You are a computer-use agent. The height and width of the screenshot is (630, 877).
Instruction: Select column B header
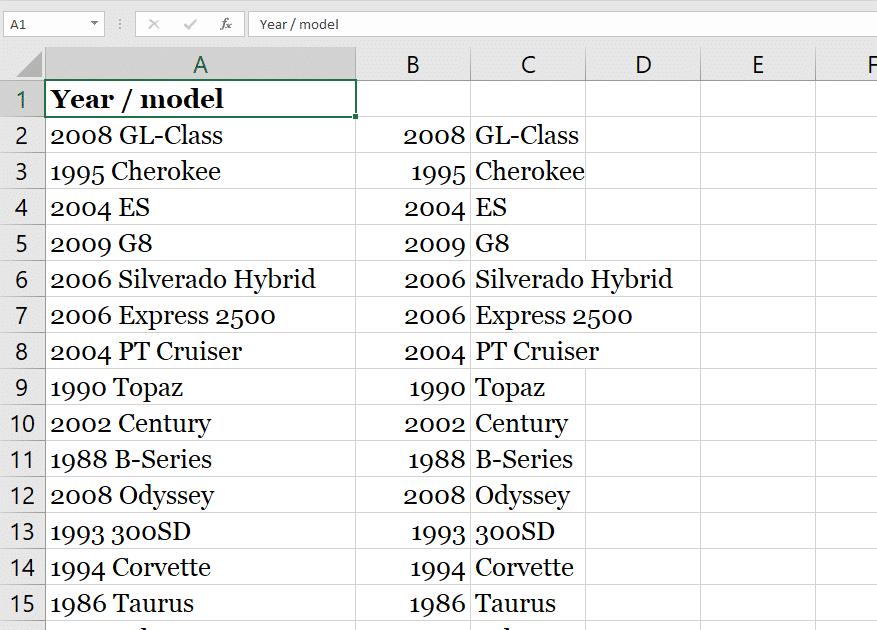413,63
